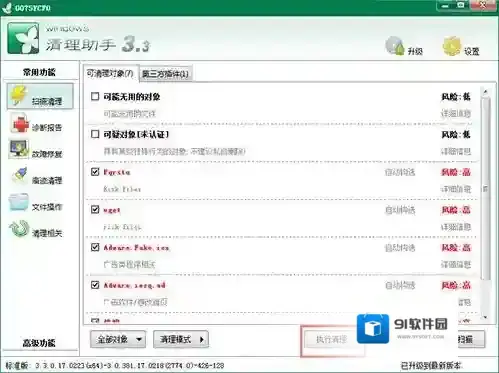Check the 可能无用的对象 checkbox

tap(95, 96)
